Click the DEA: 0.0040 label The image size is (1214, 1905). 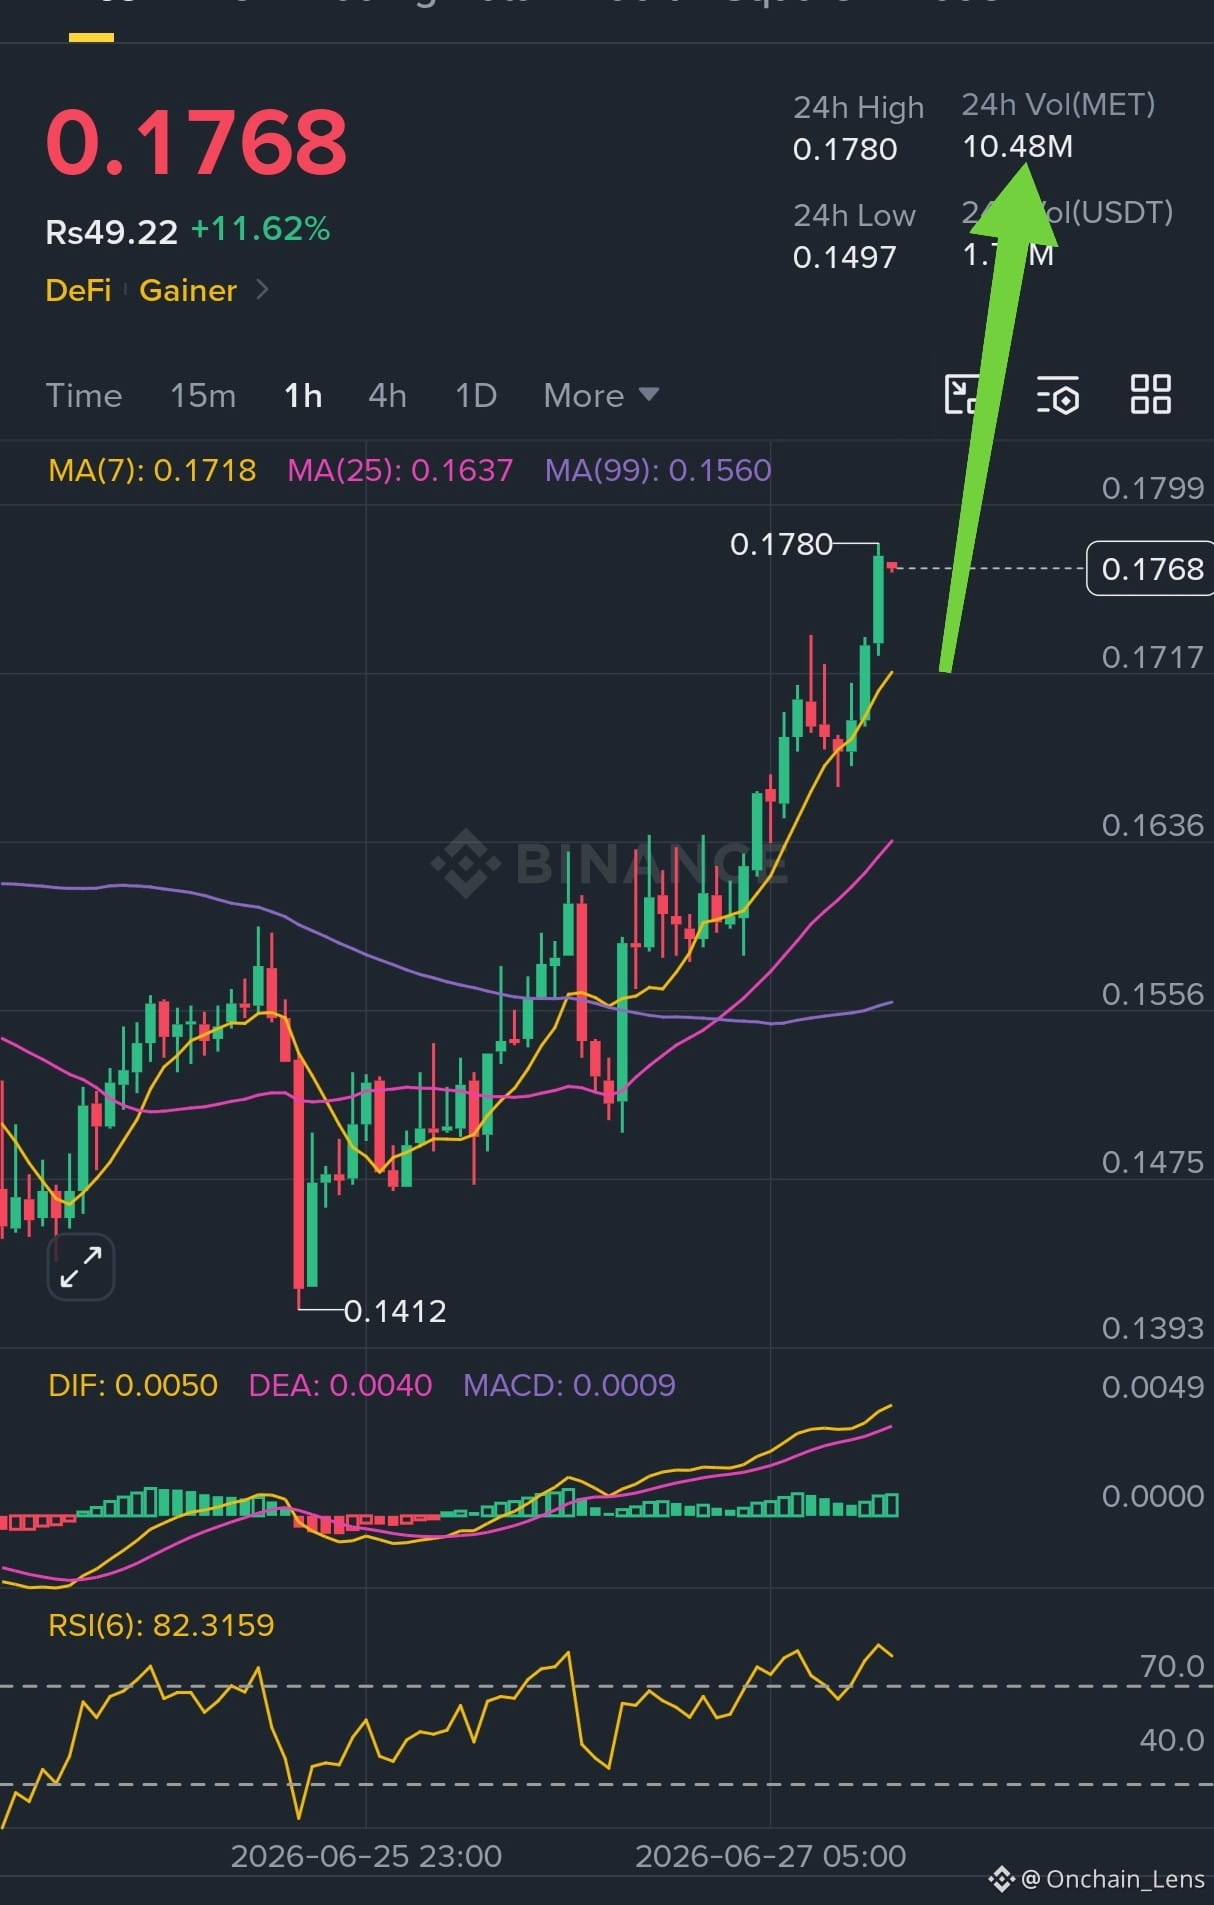pyautogui.click(x=340, y=1385)
